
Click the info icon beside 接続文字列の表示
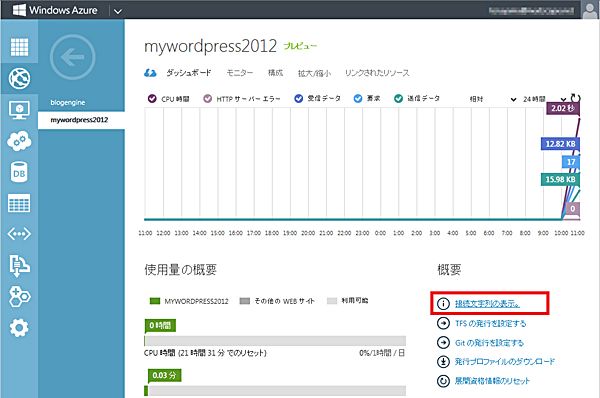(443, 304)
